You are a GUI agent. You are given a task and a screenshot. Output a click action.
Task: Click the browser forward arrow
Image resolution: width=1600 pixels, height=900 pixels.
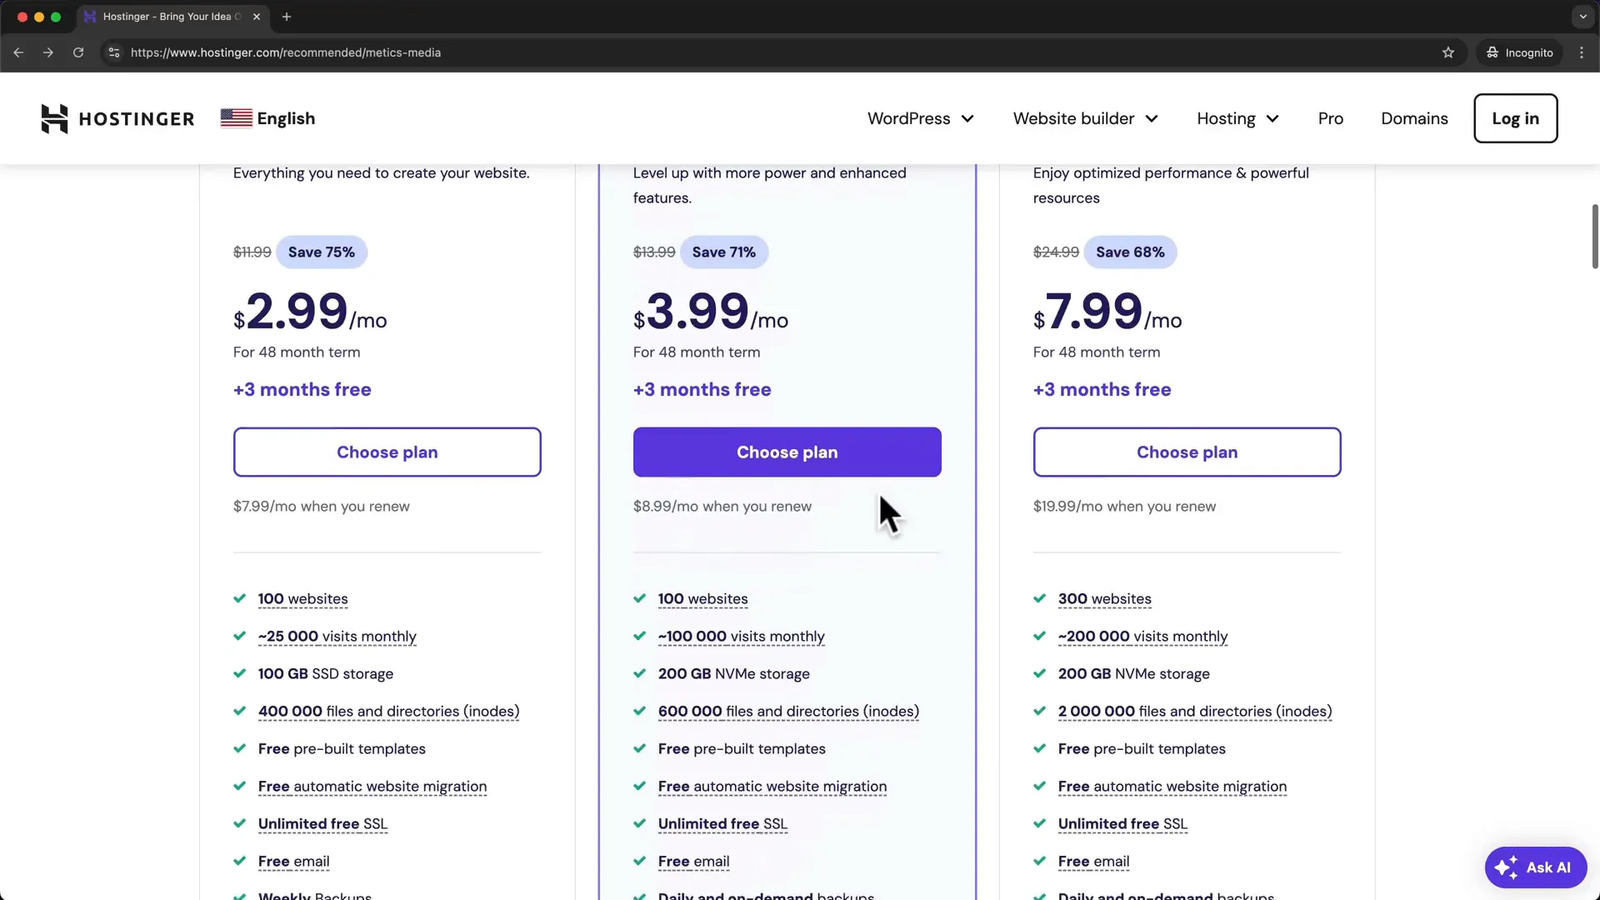tap(48, 52)
